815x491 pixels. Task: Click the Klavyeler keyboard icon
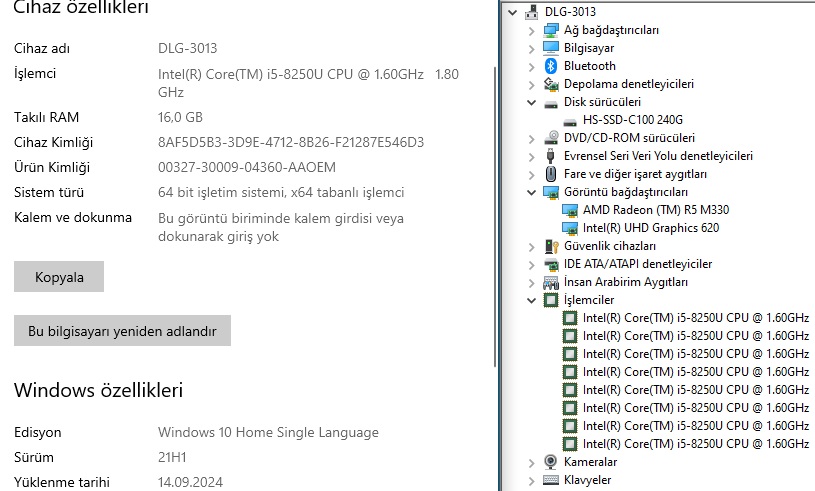click(551, 480)
